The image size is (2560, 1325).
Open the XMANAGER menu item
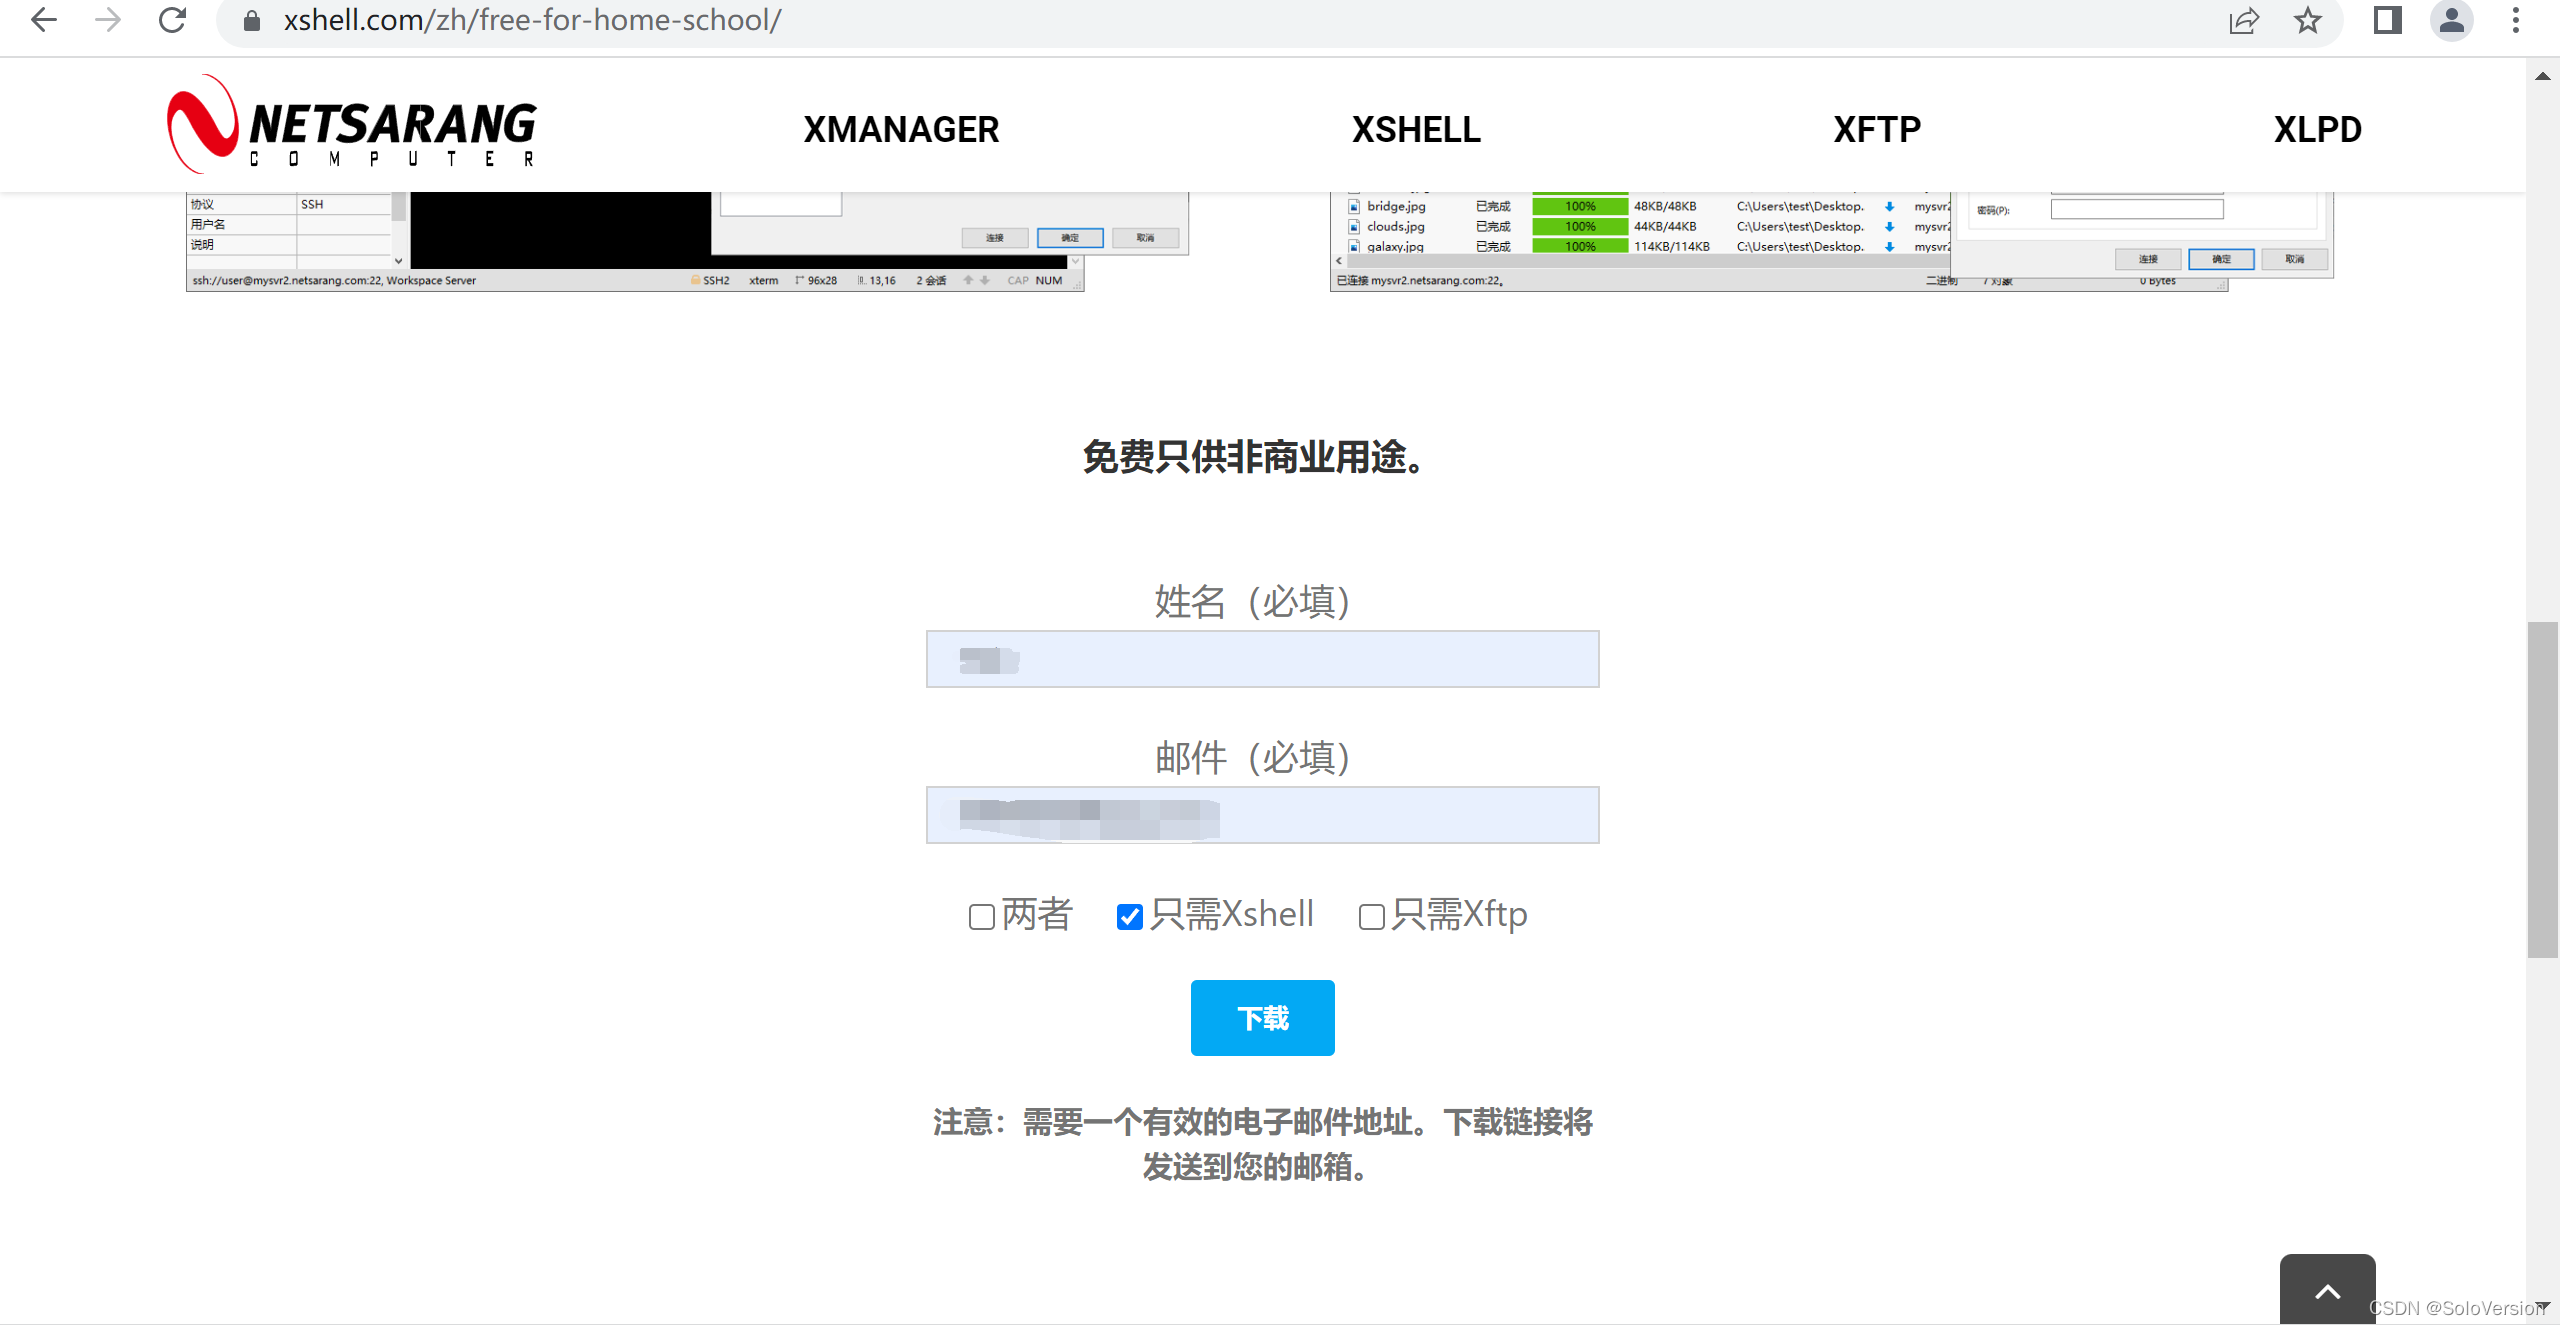[901, 129]
